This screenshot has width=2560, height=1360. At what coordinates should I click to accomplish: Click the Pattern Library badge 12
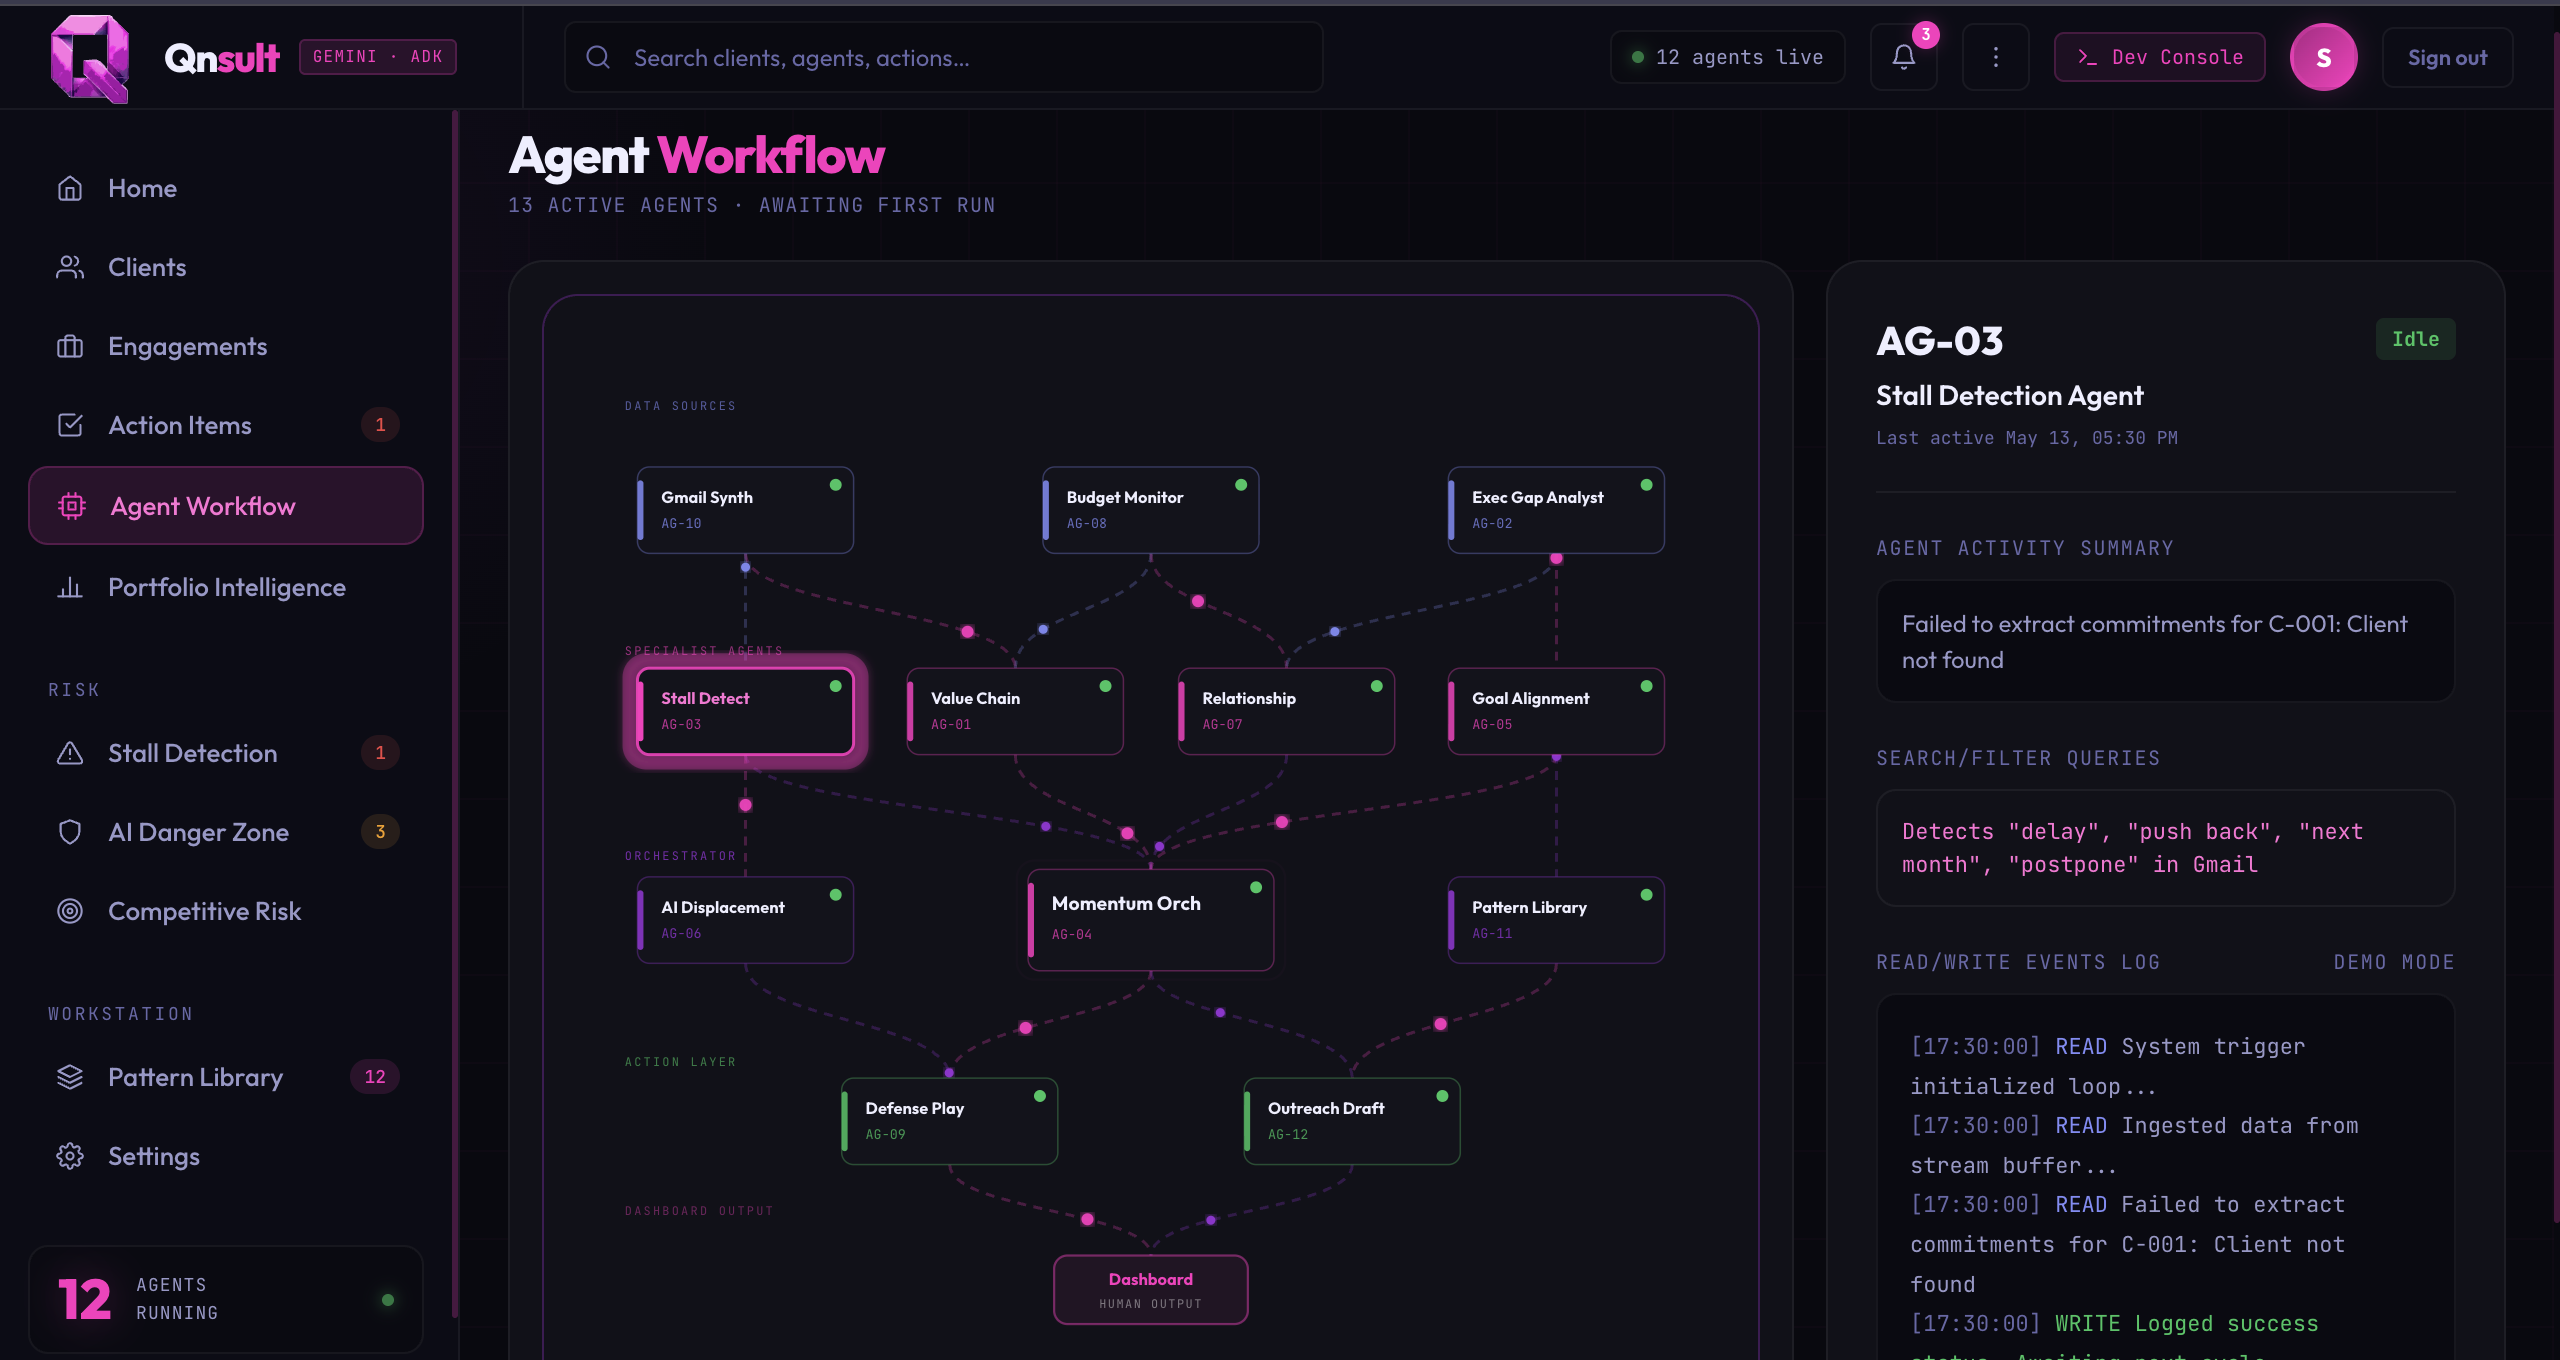coord(375,1077)
